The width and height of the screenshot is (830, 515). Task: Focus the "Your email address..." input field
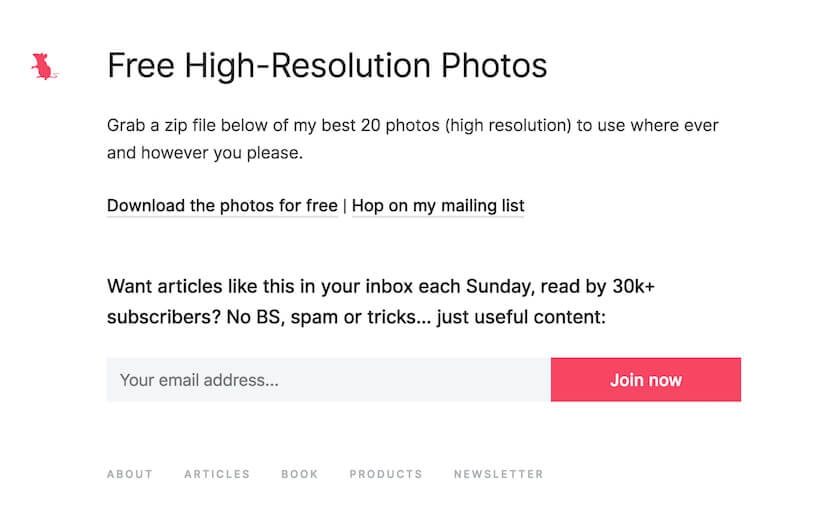tap(328, 380)
